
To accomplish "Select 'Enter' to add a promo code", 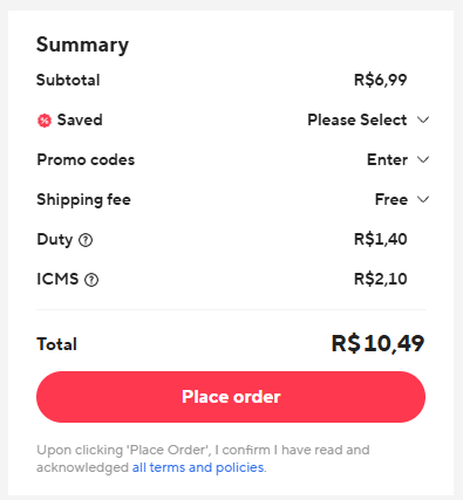I will tap(387, 160).
